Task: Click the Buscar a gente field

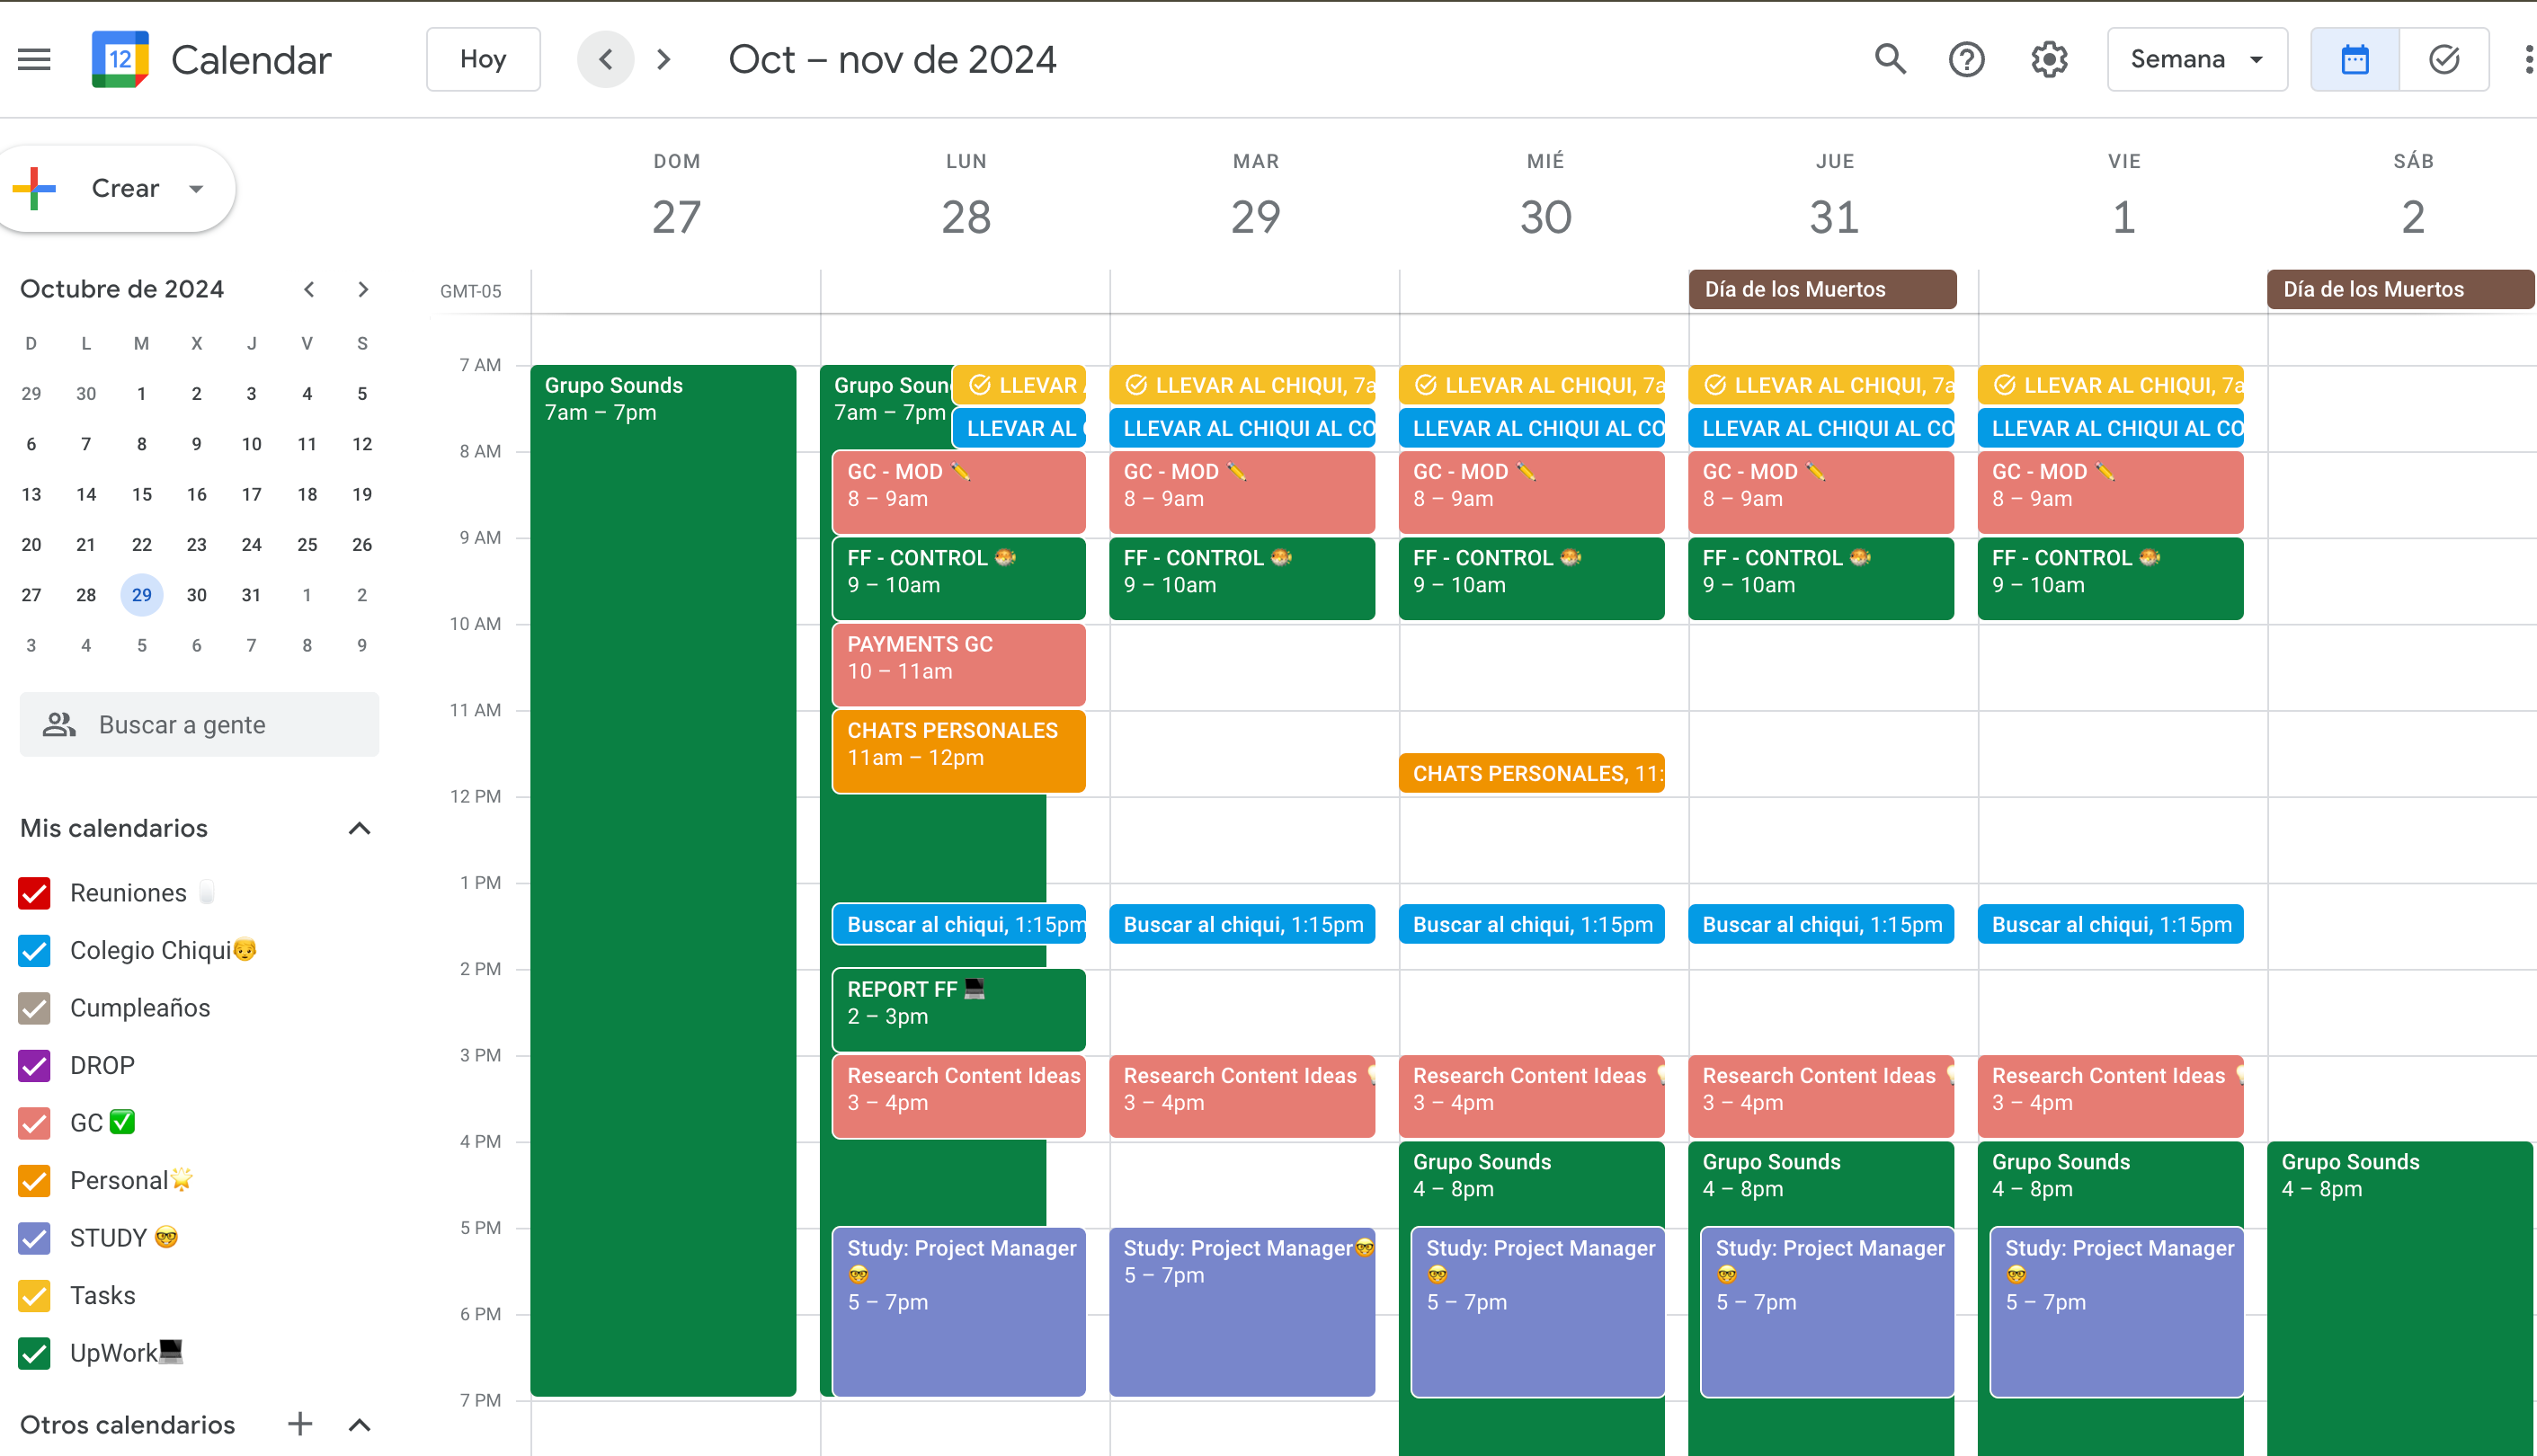Action: (199, 725)
